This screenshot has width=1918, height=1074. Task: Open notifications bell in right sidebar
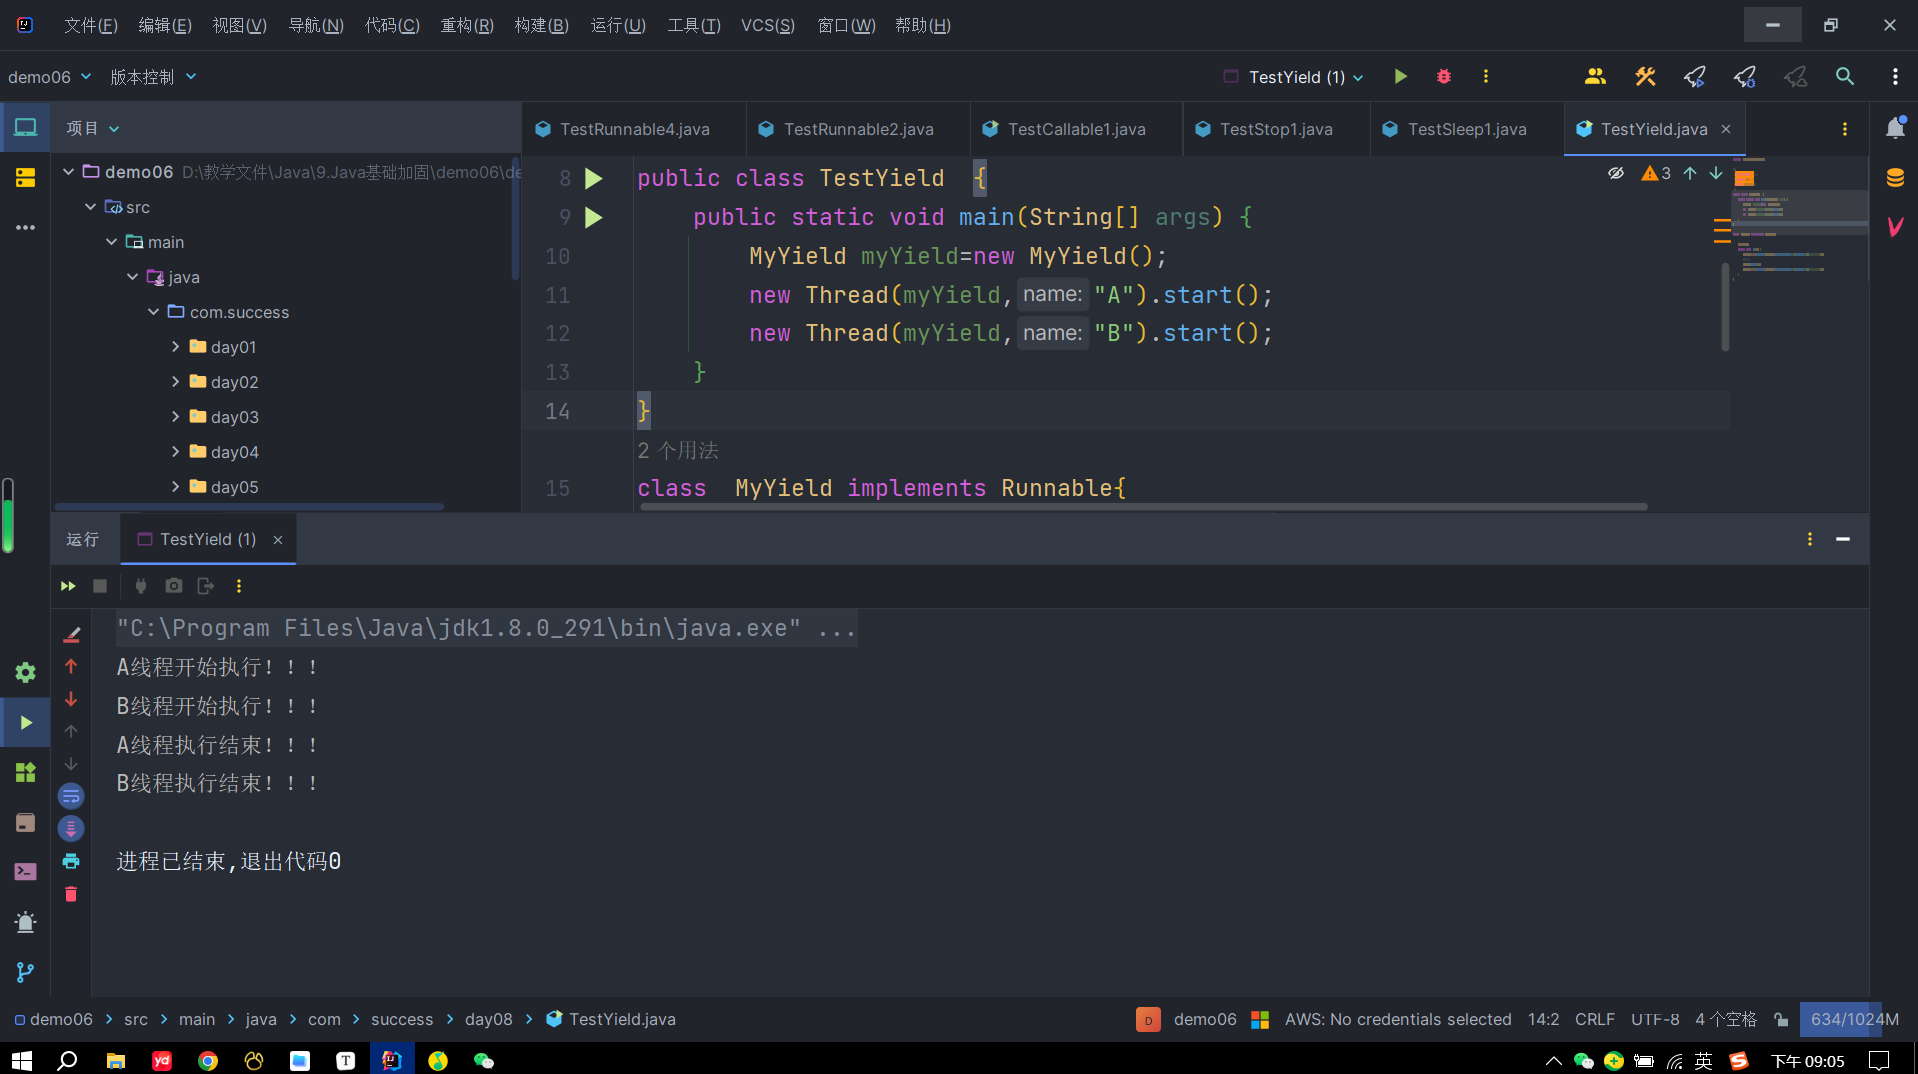click(x=1895, y=128)
